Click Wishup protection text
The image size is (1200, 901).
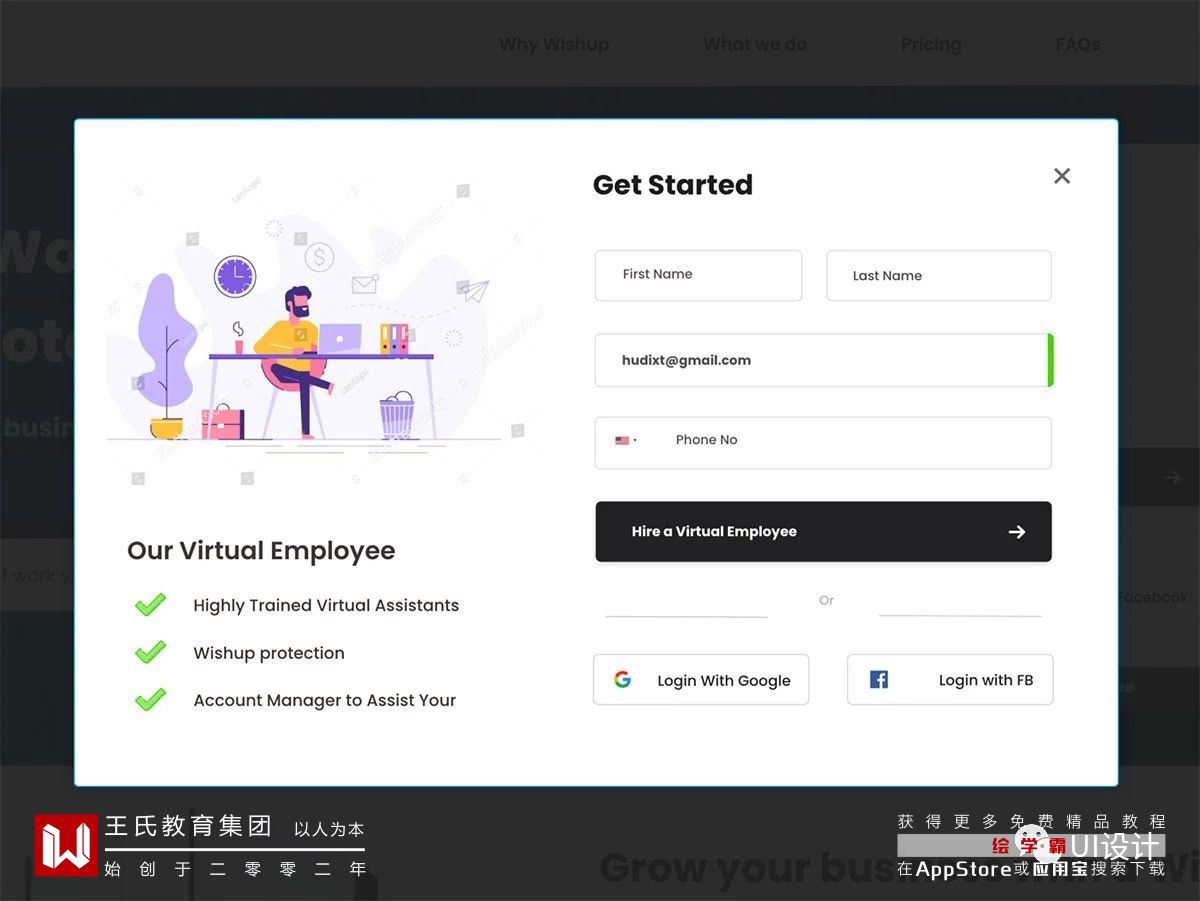(269, 653)
